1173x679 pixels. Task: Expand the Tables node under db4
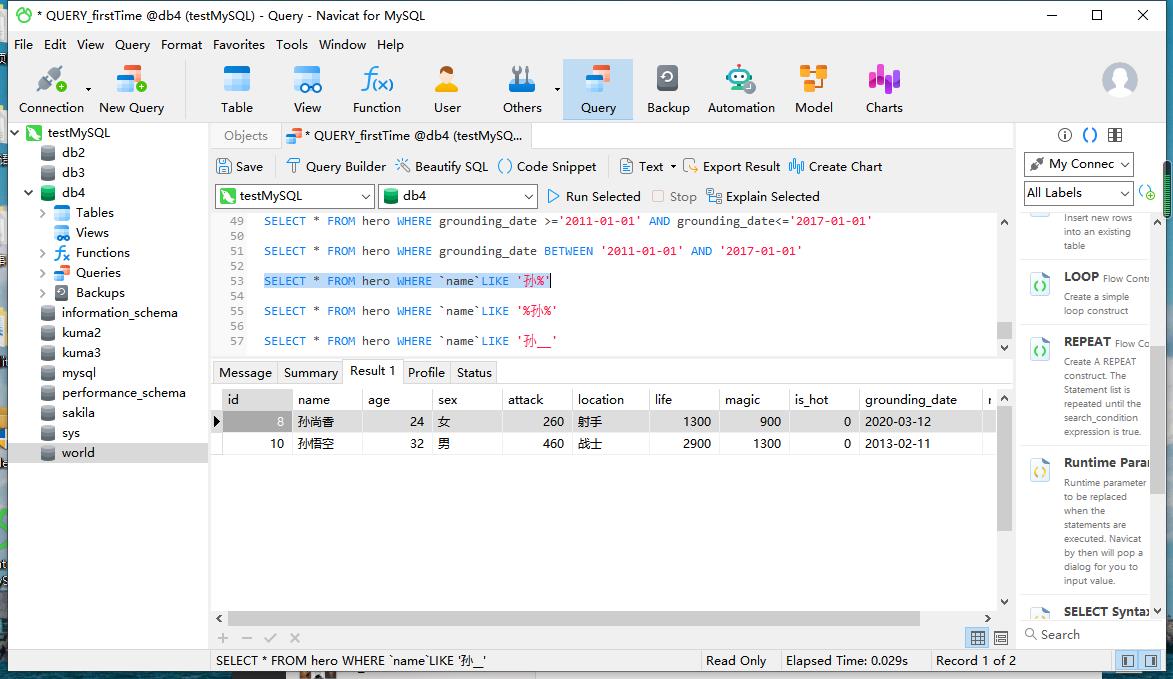point(43,213)
